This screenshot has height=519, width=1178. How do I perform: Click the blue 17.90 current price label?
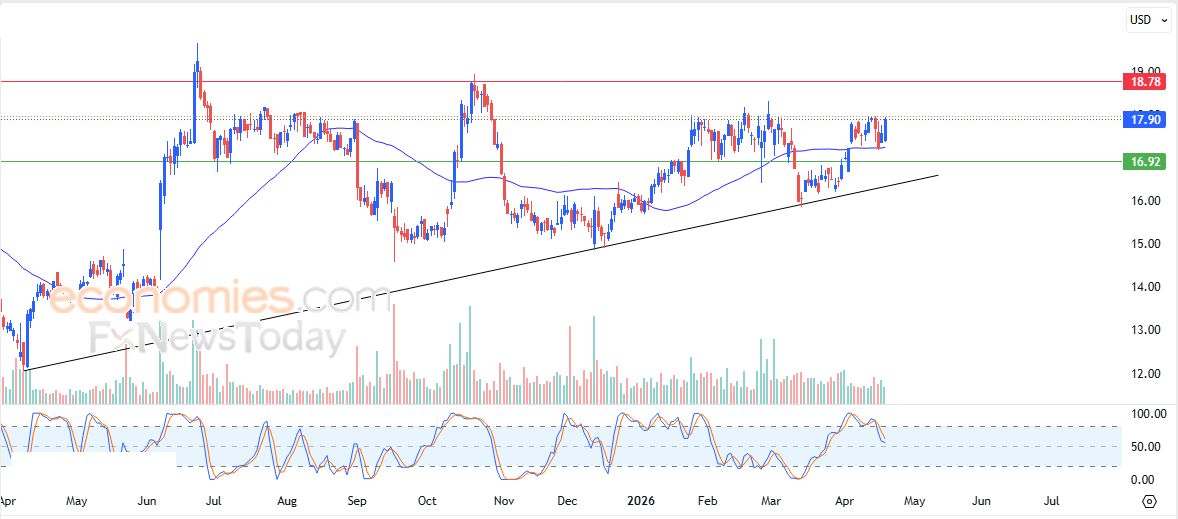[x=1144, y=119]
